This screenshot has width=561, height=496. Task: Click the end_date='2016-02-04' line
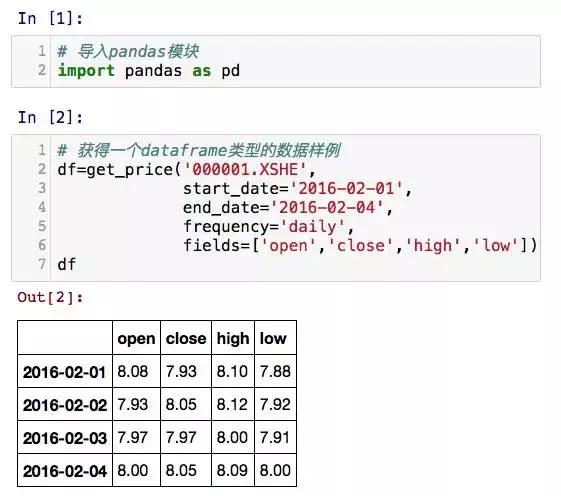tap(288, 208)
